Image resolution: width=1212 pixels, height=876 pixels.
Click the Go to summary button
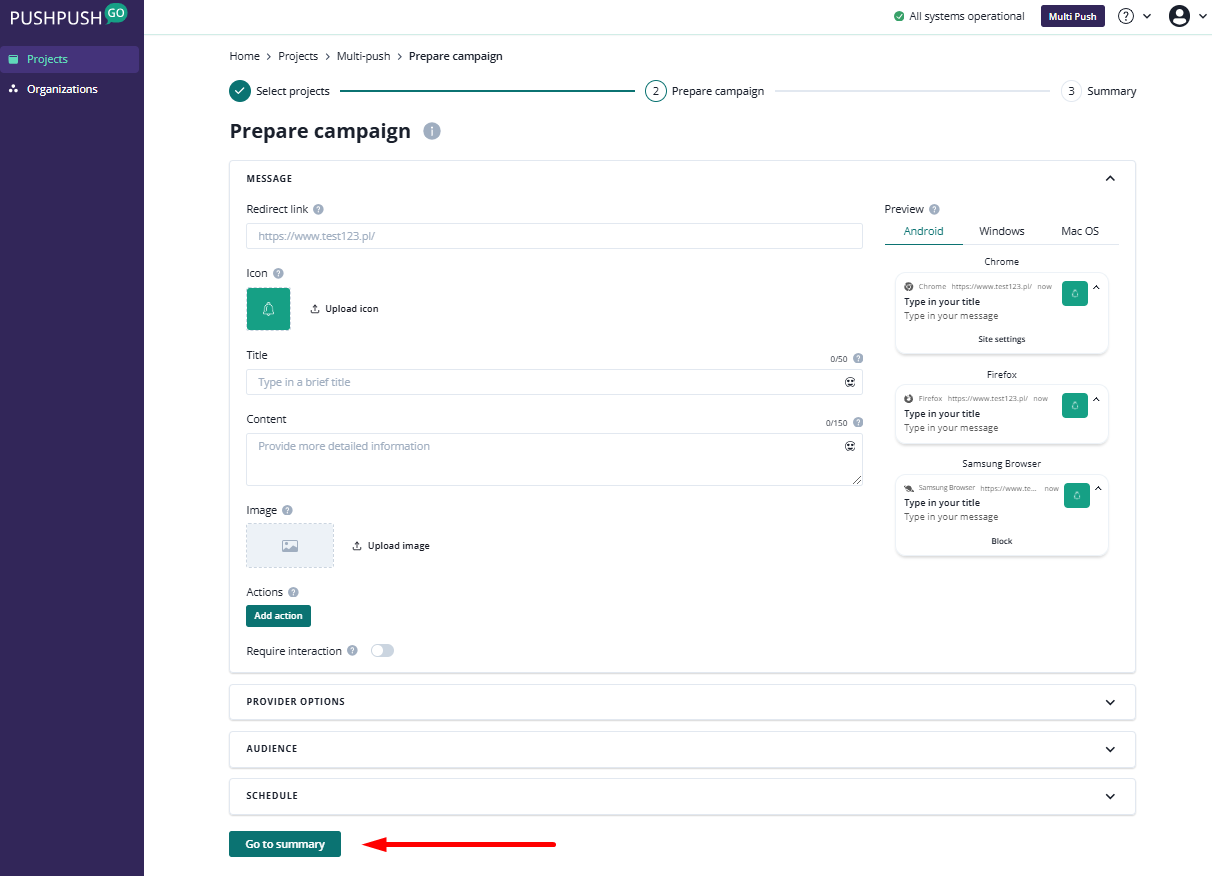click(285, 844)
